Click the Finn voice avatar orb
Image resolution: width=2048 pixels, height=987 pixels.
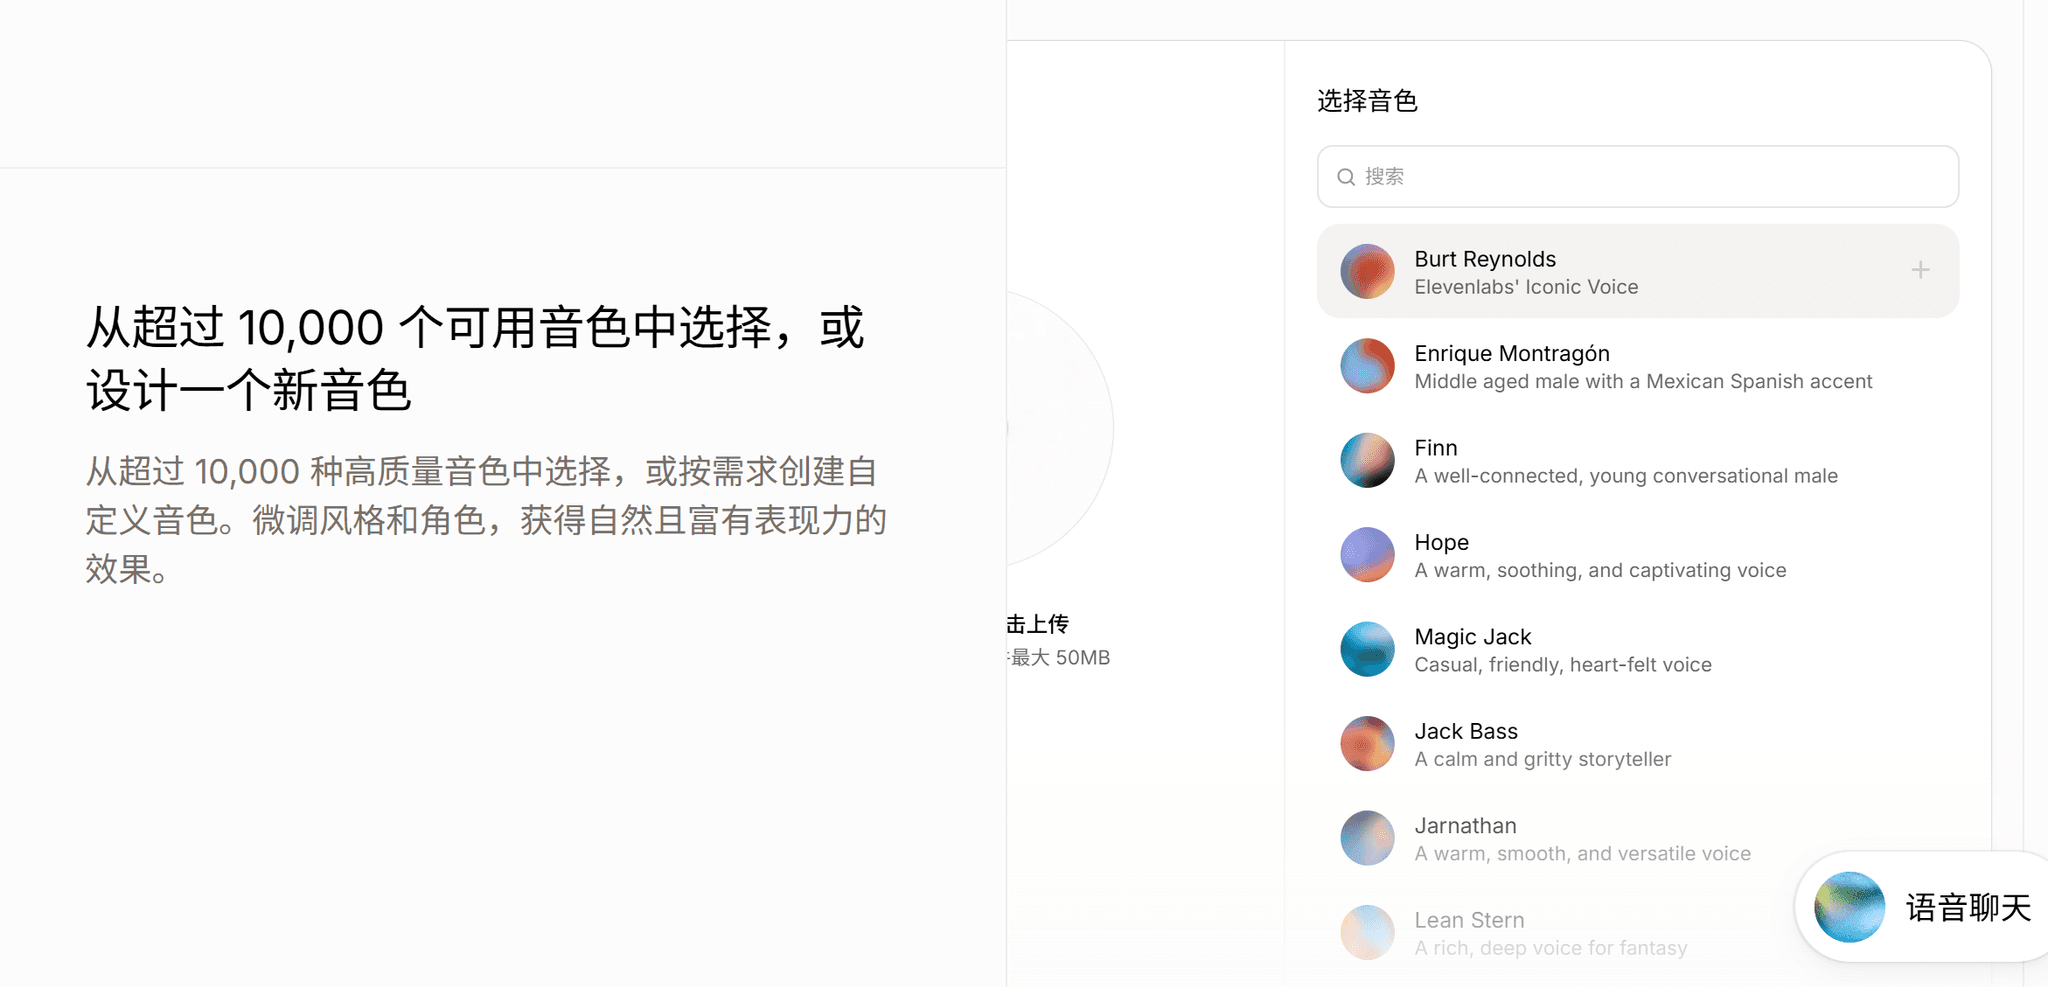[1367, 460]
